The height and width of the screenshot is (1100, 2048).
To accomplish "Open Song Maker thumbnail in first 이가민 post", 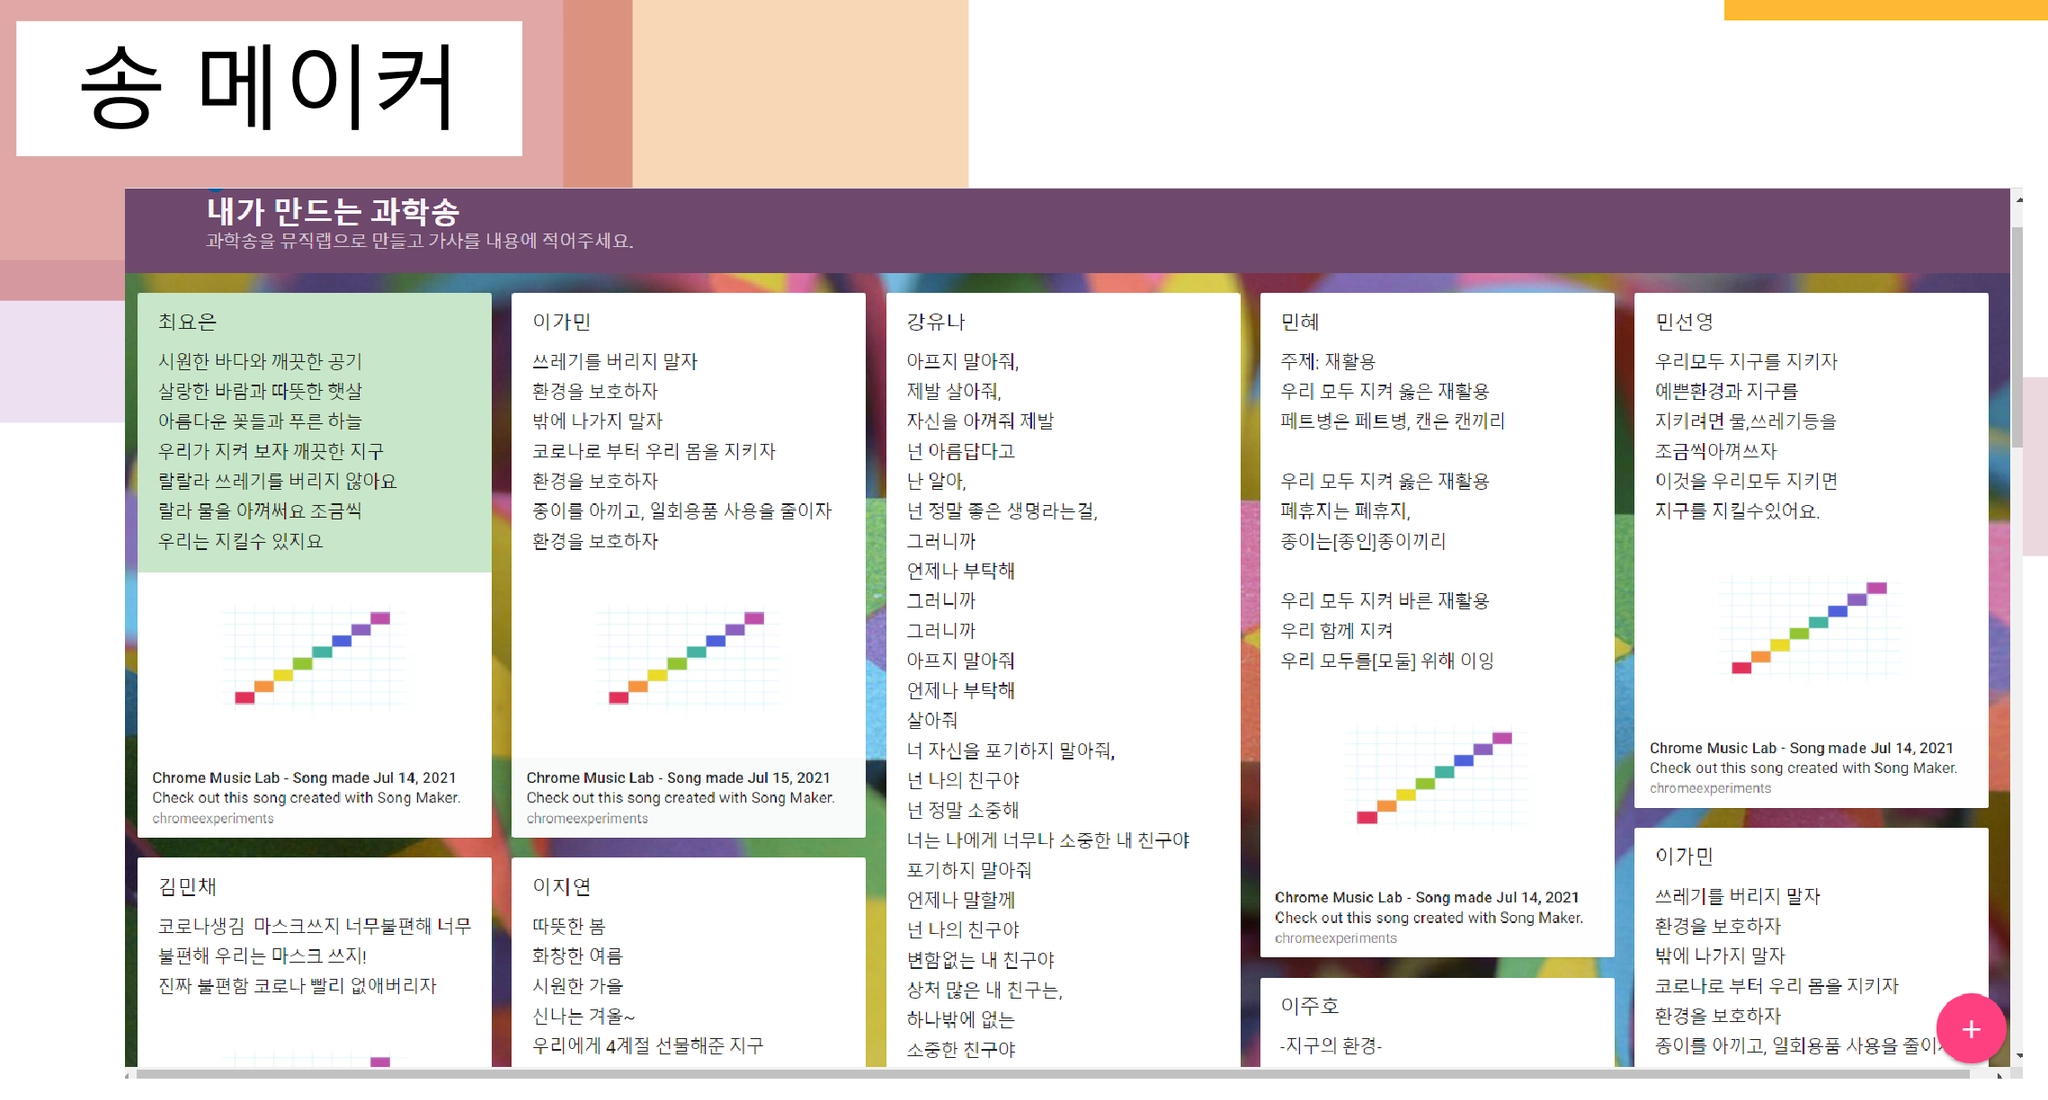I will click(688, 657).
